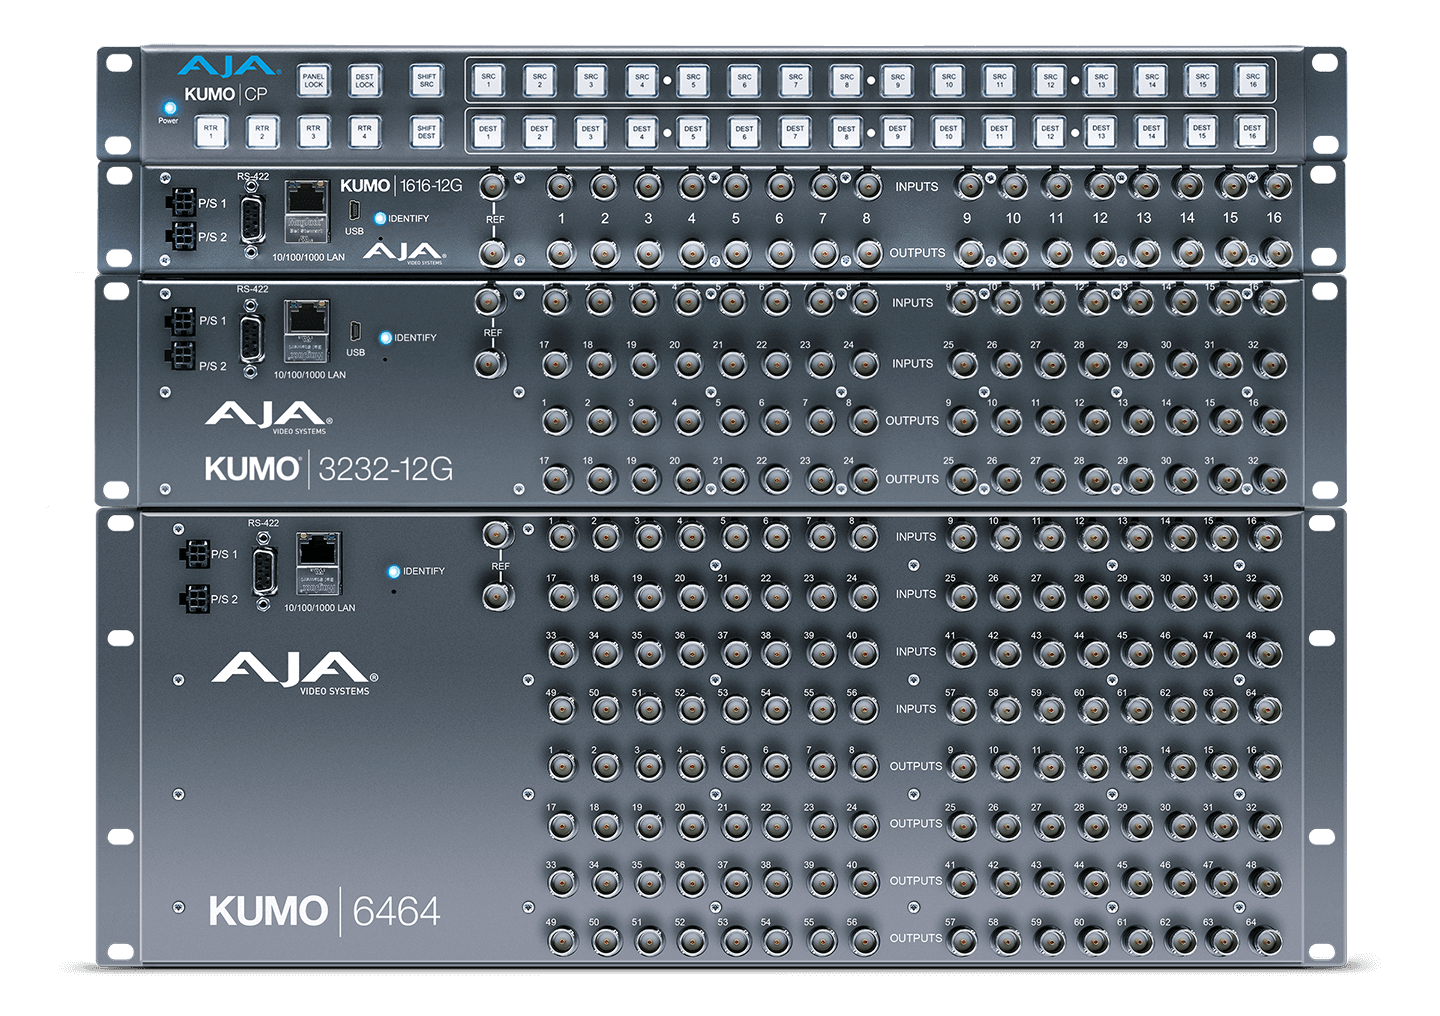Pick destination DEST 15 button
Viewport: 1440px width, 1016px height.
click(1202, 132)
